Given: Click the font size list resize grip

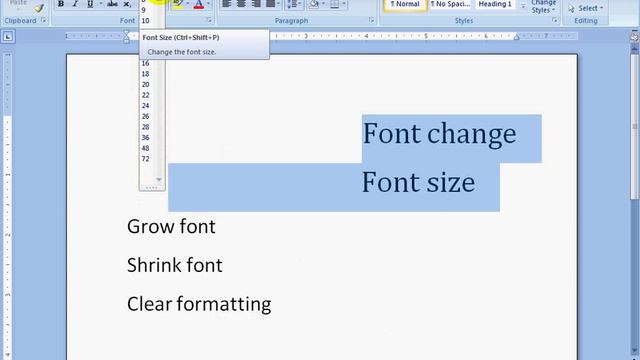Looking at the screenshot, I should pyautogui.click(x=152, y=188).
